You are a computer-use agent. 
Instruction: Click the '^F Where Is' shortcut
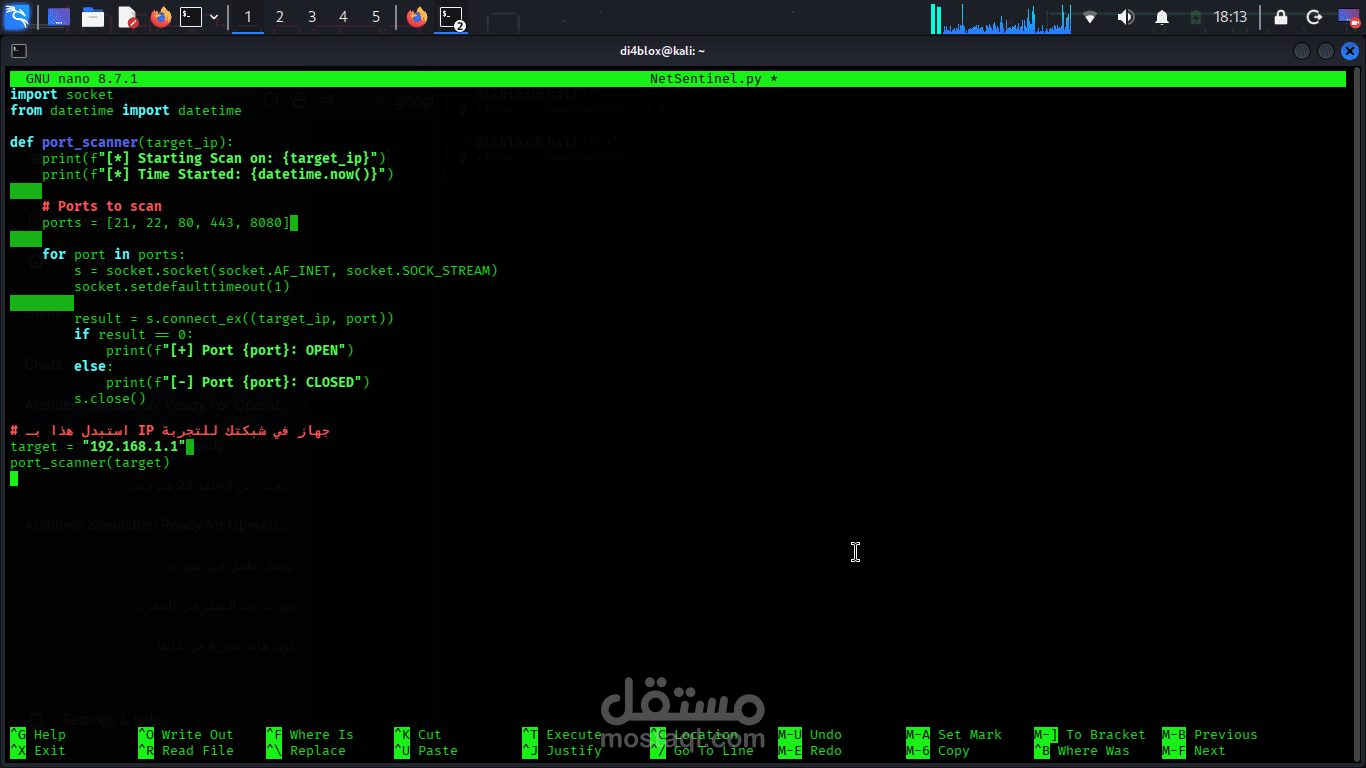(310, 734)
